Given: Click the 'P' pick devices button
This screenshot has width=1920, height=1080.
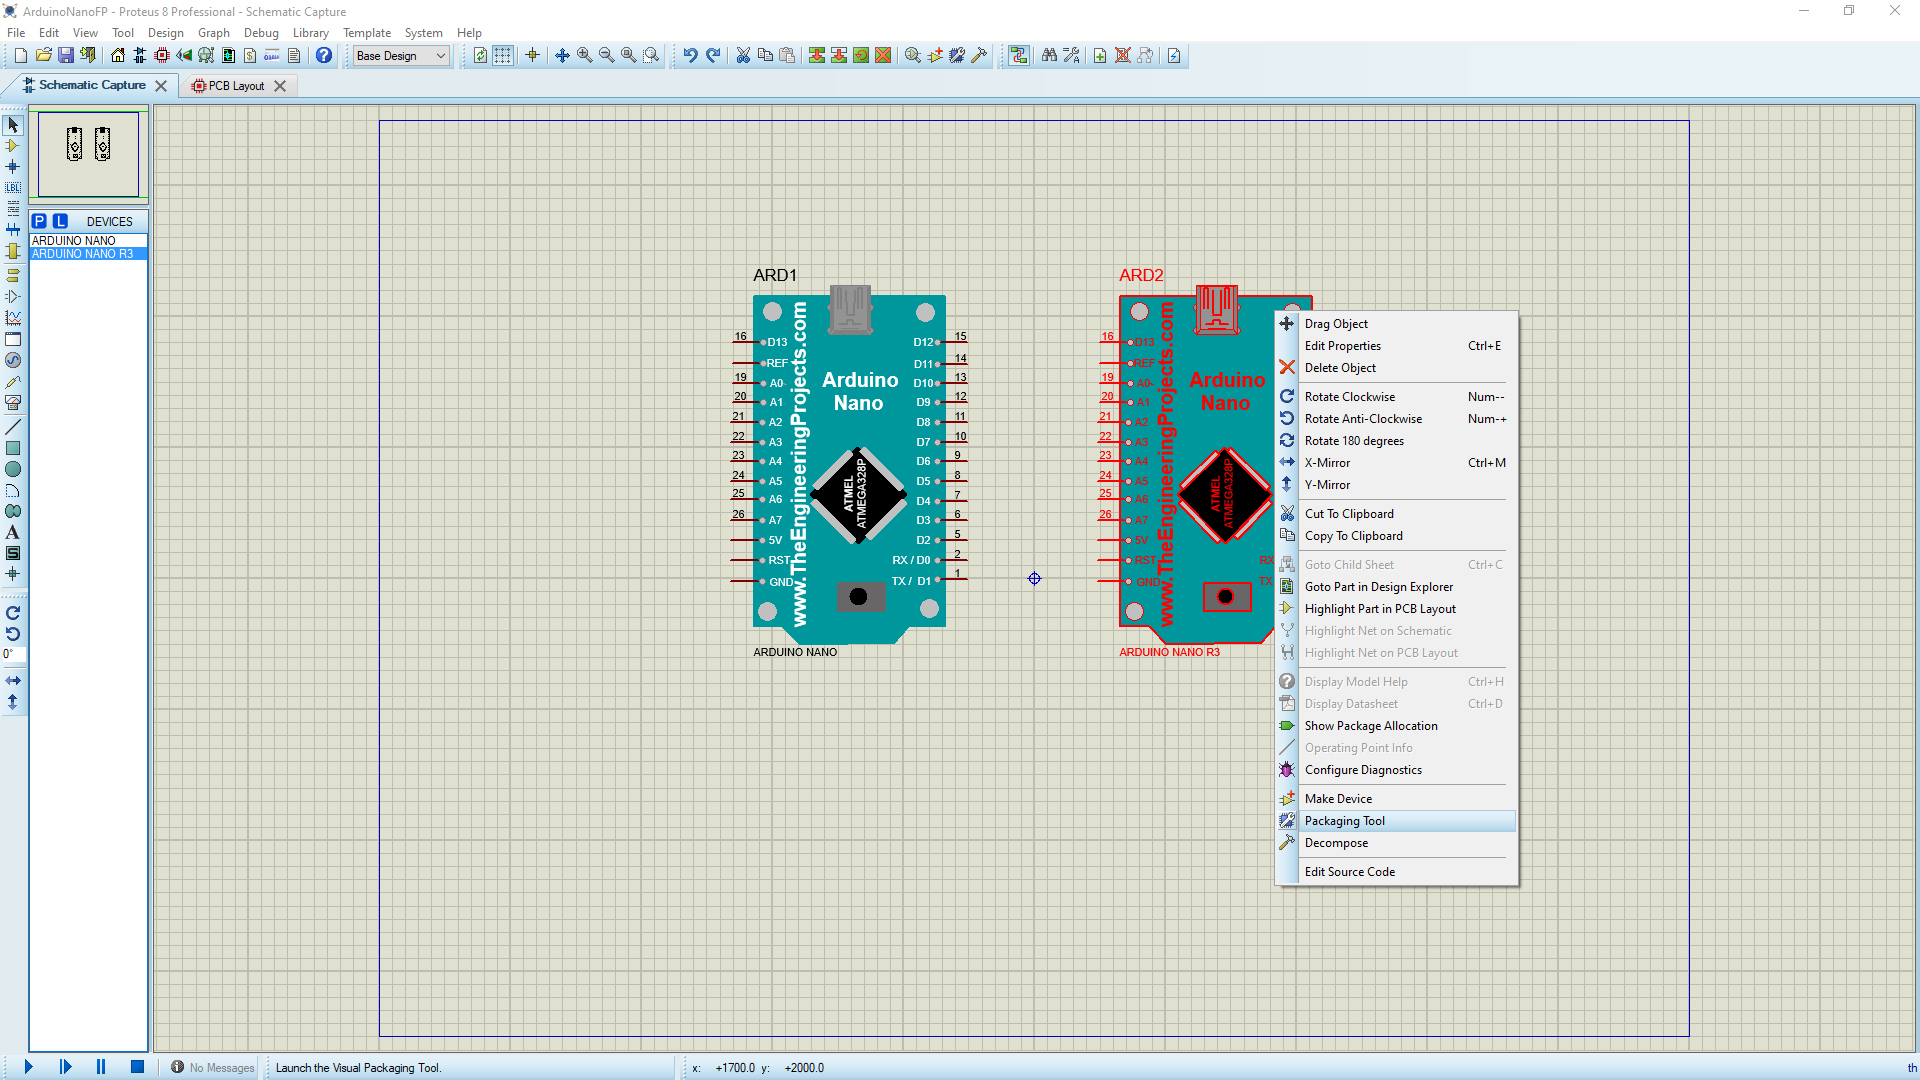Looking at the screenshot, I should point(39,221).
